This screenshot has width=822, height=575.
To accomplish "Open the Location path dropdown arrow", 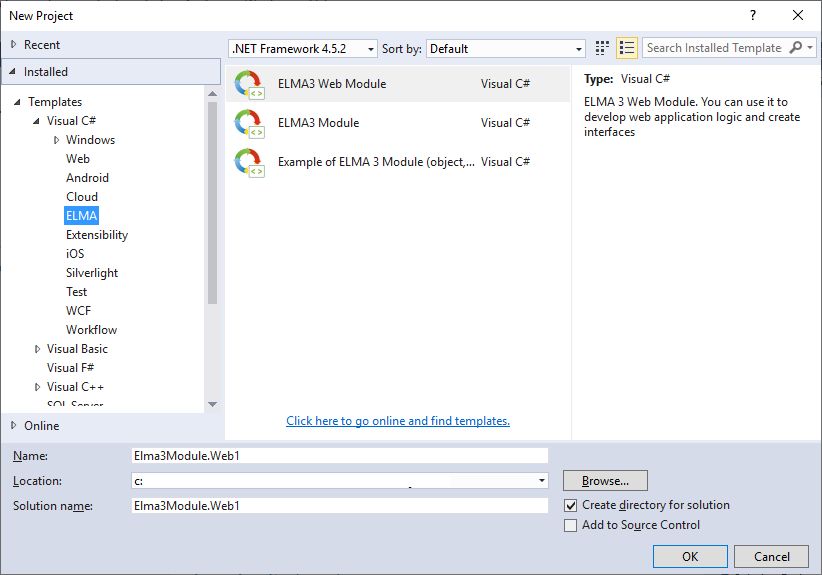I will point(542,481).
